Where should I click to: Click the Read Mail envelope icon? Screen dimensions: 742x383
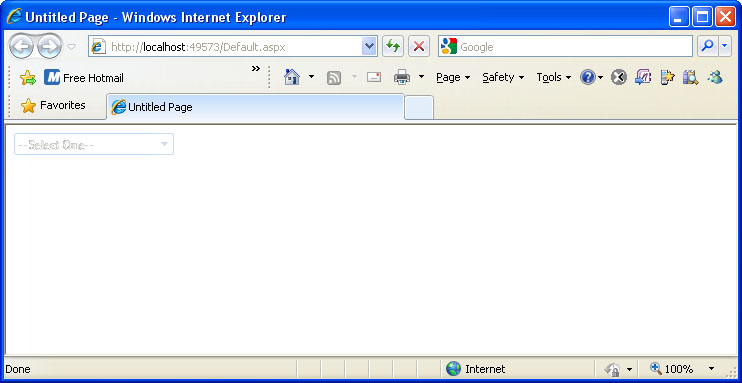[x=374, y=77]
